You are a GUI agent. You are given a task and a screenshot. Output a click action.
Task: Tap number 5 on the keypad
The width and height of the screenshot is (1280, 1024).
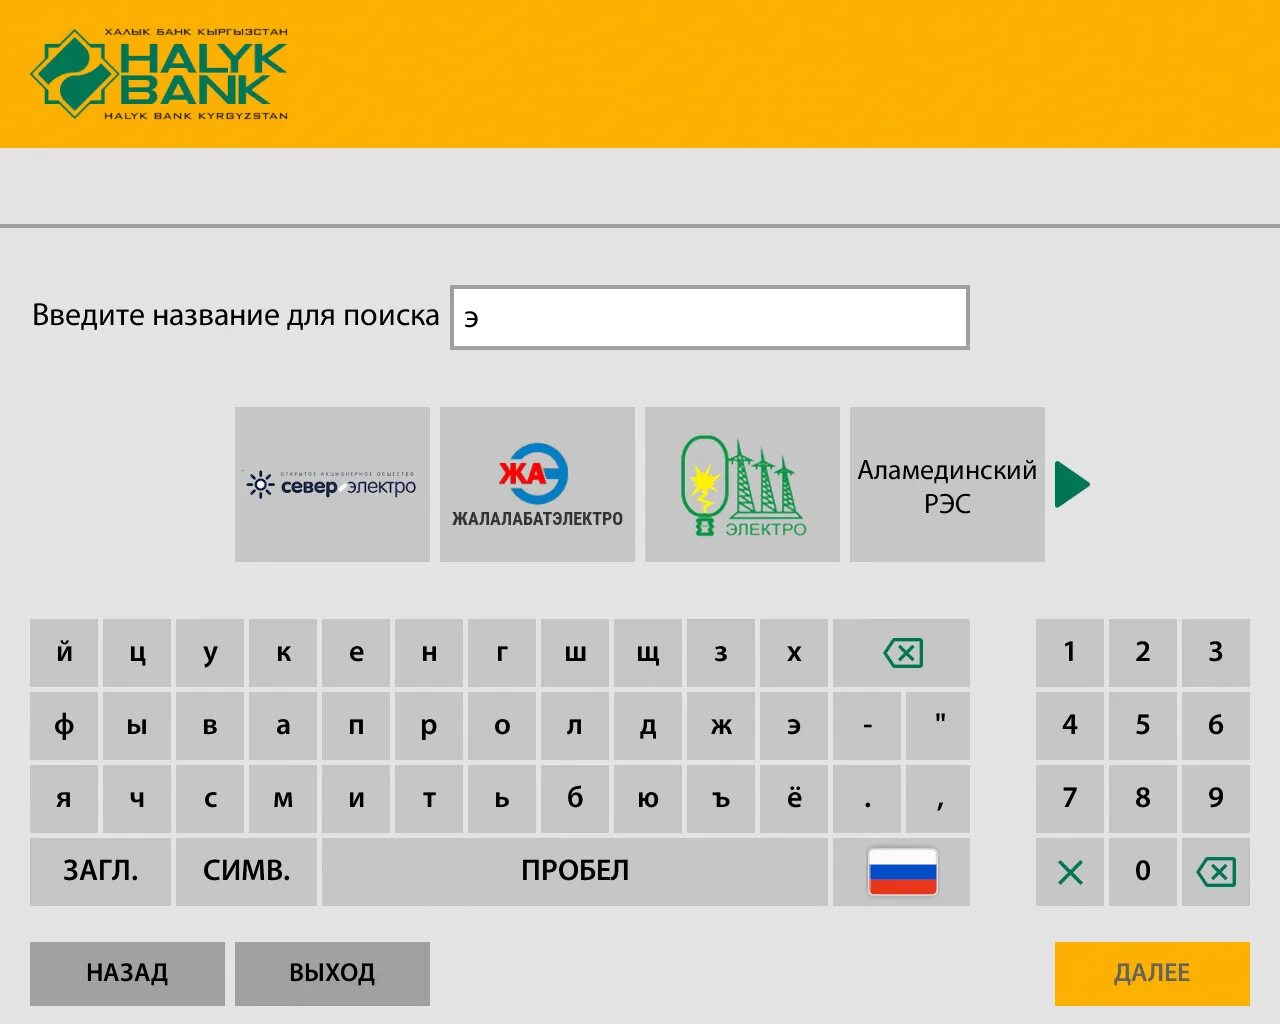tap(1143, 726)
